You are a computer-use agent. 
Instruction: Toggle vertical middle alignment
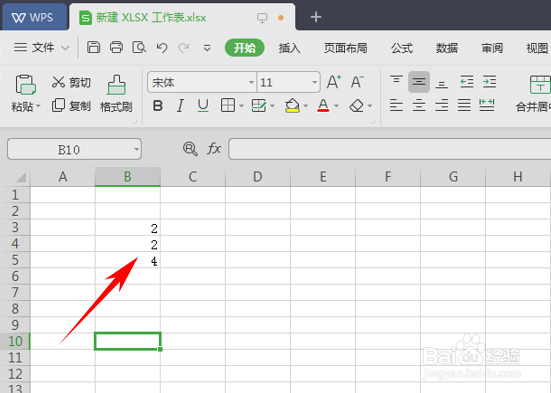[419, 82]
